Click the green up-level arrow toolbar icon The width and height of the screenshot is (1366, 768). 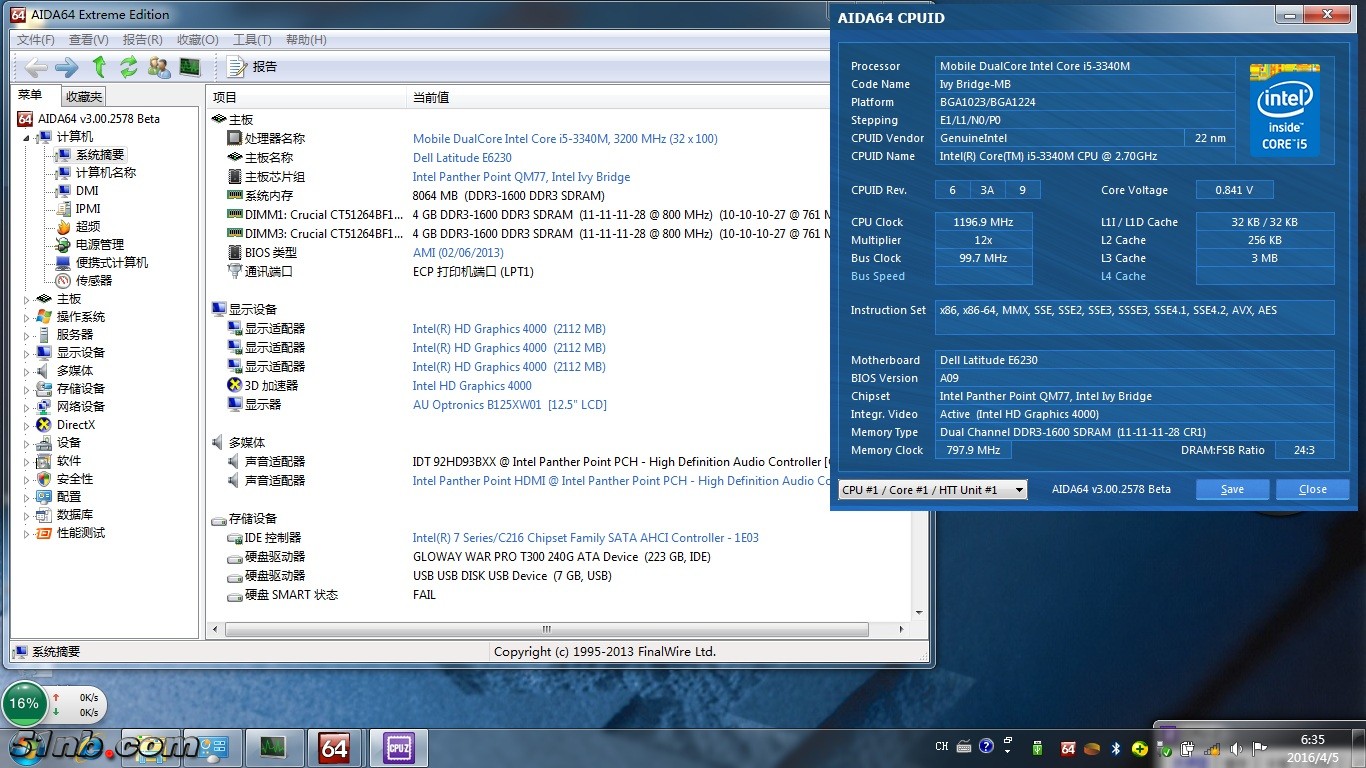99,67
